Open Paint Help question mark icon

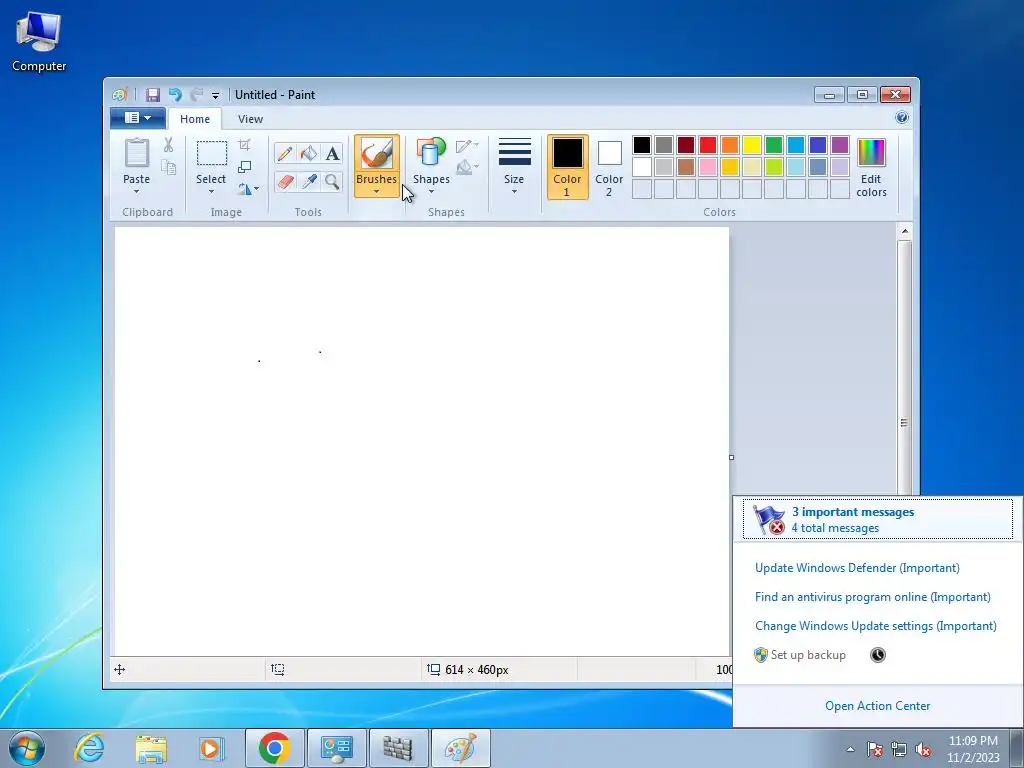902,118
